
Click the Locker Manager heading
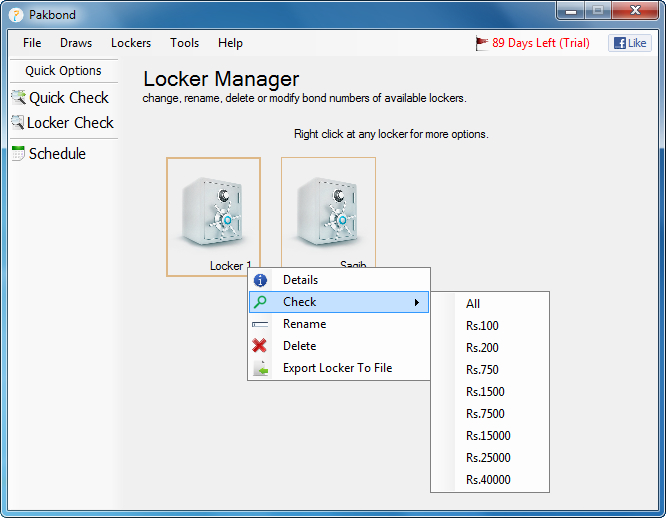tap(221, 79)
